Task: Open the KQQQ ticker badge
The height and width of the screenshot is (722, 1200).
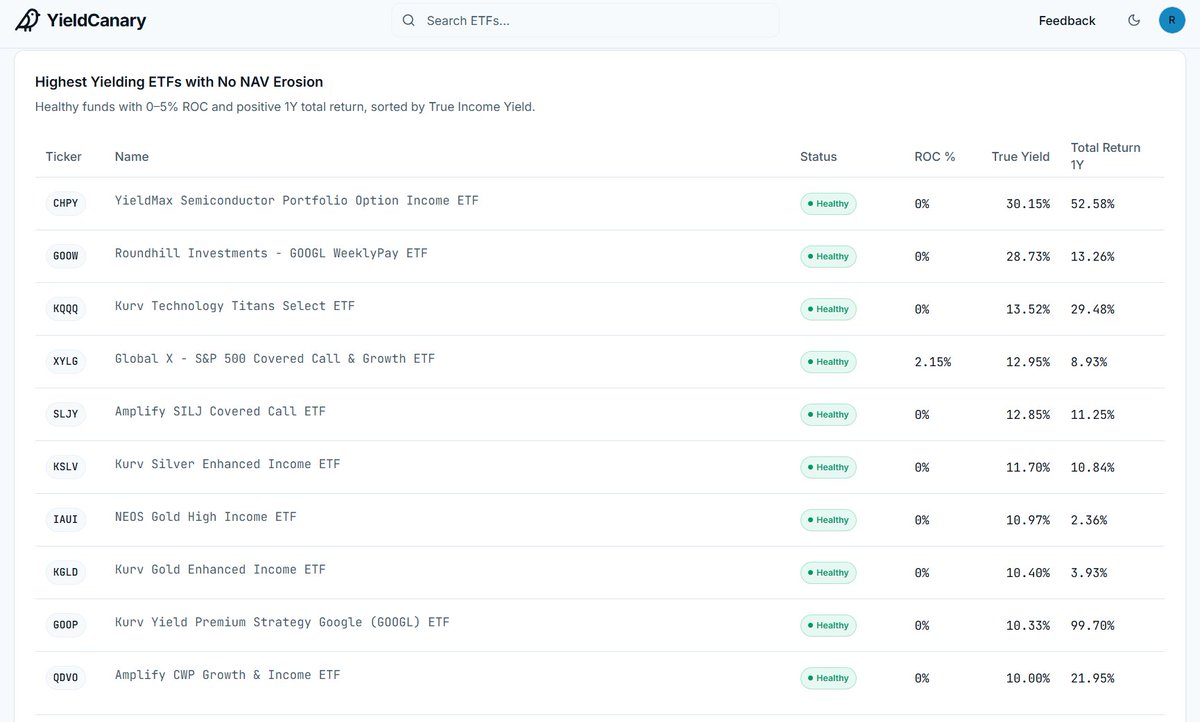Action: point(65,309)
